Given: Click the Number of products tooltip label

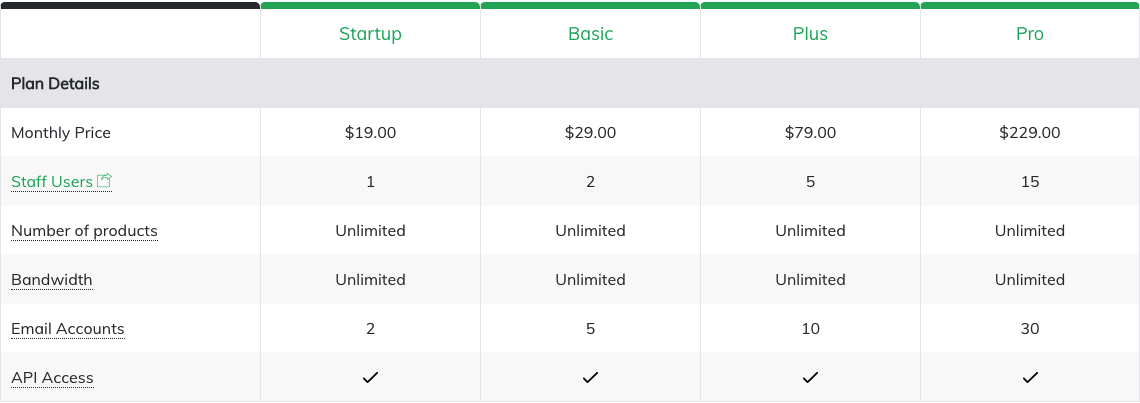Looking at the screenshot, I should click(84, 231).
